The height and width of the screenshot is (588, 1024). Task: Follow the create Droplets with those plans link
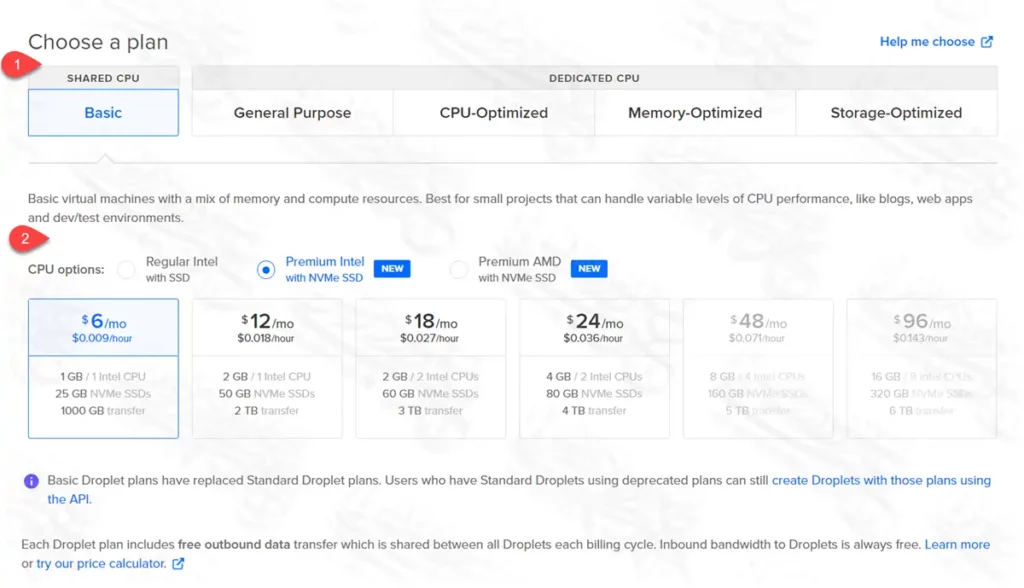pyautogui.click(x=880, y=481)
